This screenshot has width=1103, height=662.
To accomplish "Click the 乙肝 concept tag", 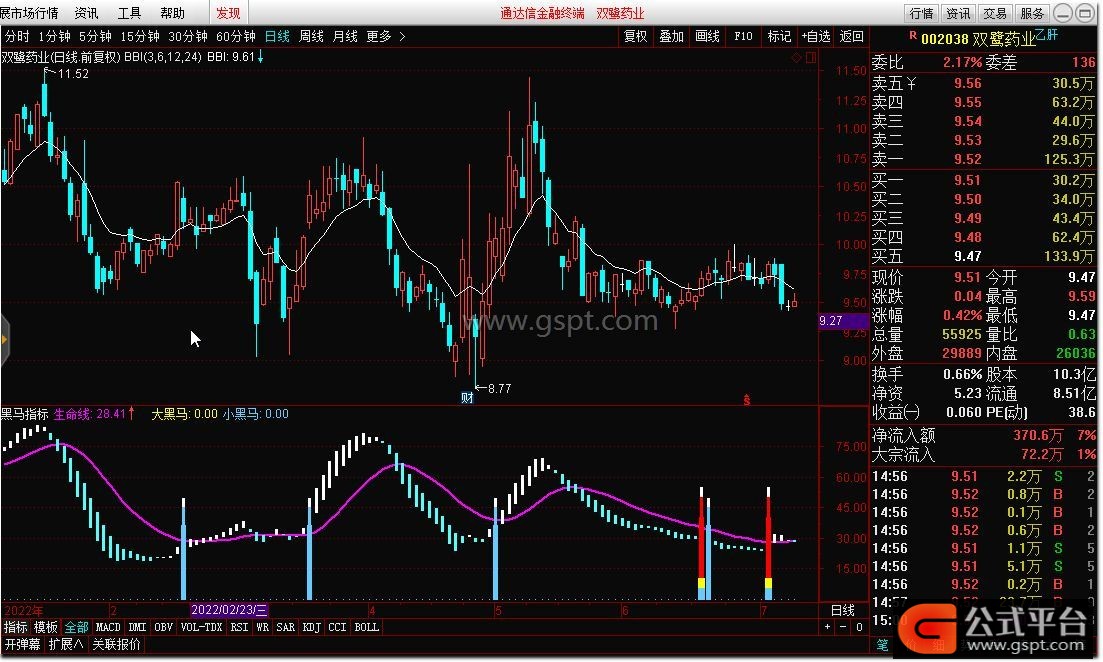I will 1047,34.
